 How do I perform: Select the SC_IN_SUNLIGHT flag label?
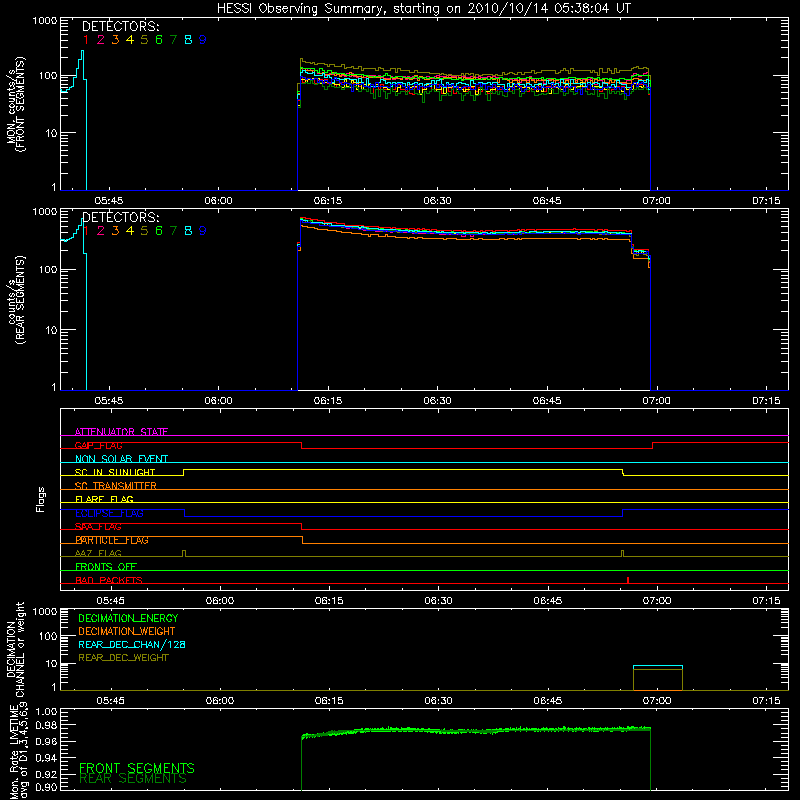tap(115, 472)
